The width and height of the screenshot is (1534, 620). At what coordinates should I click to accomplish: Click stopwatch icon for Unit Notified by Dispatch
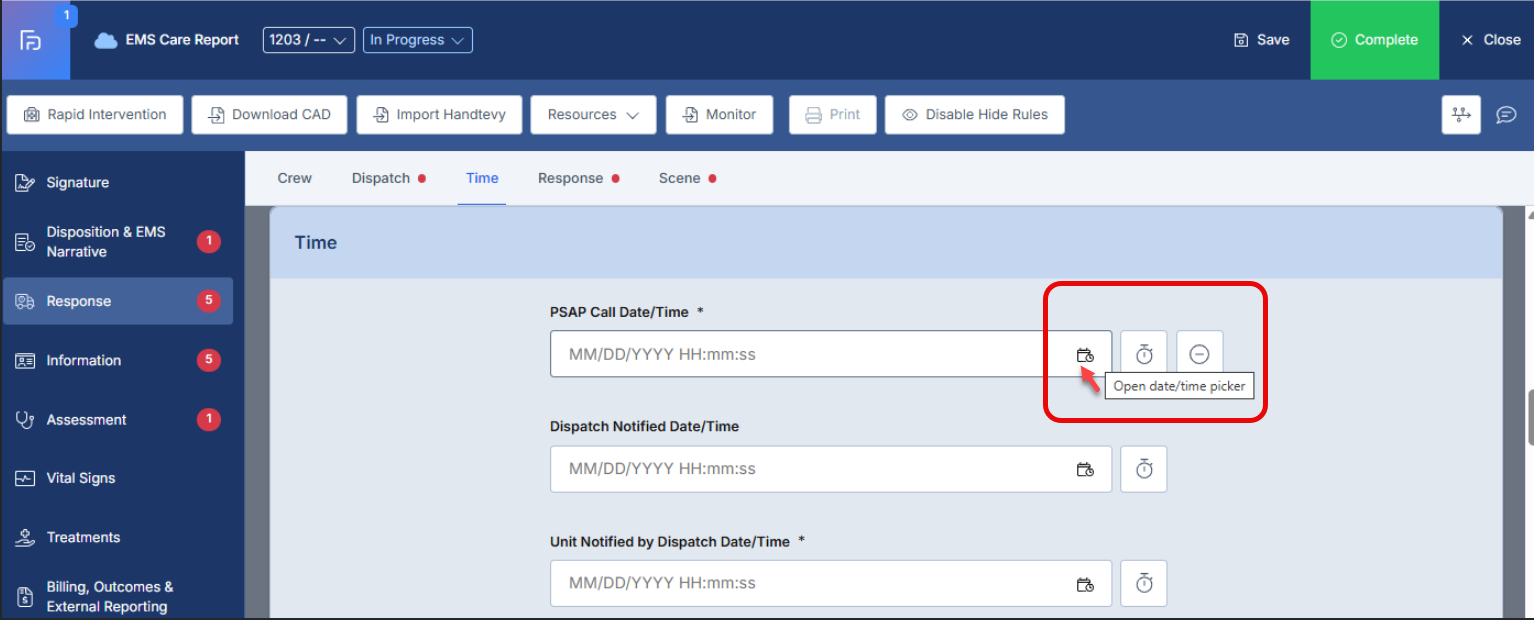pos(1144,584)
